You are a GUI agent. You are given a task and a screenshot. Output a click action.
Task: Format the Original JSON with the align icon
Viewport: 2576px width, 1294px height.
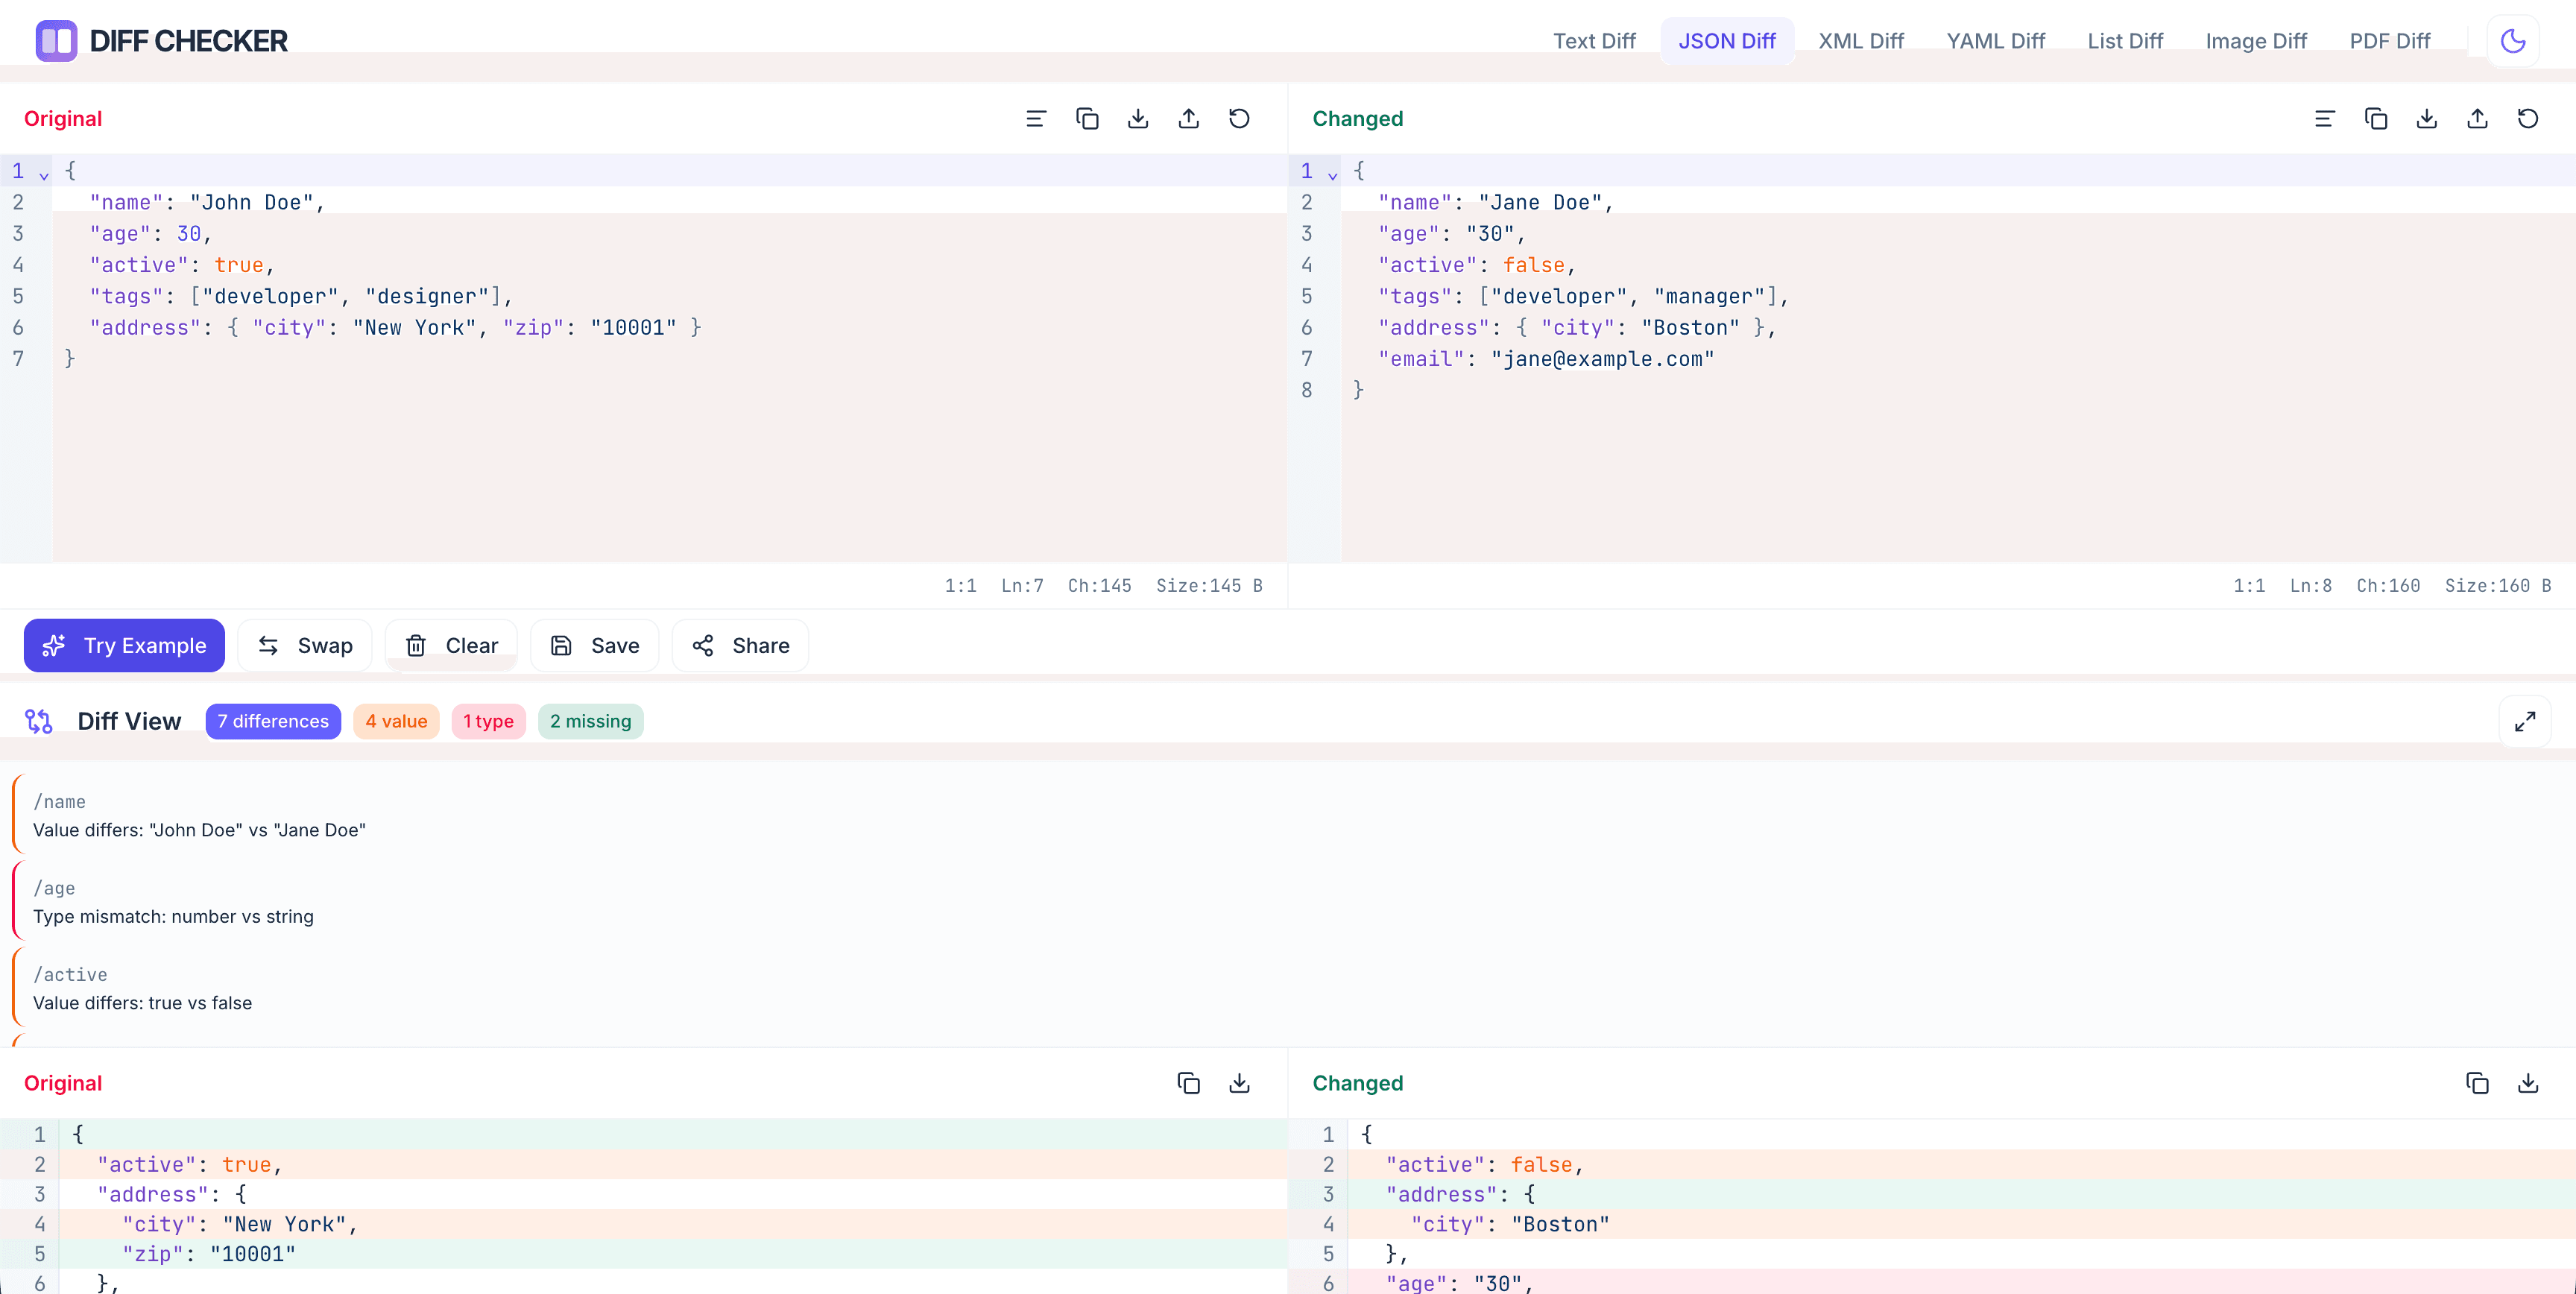click(x=1036, y=118)
